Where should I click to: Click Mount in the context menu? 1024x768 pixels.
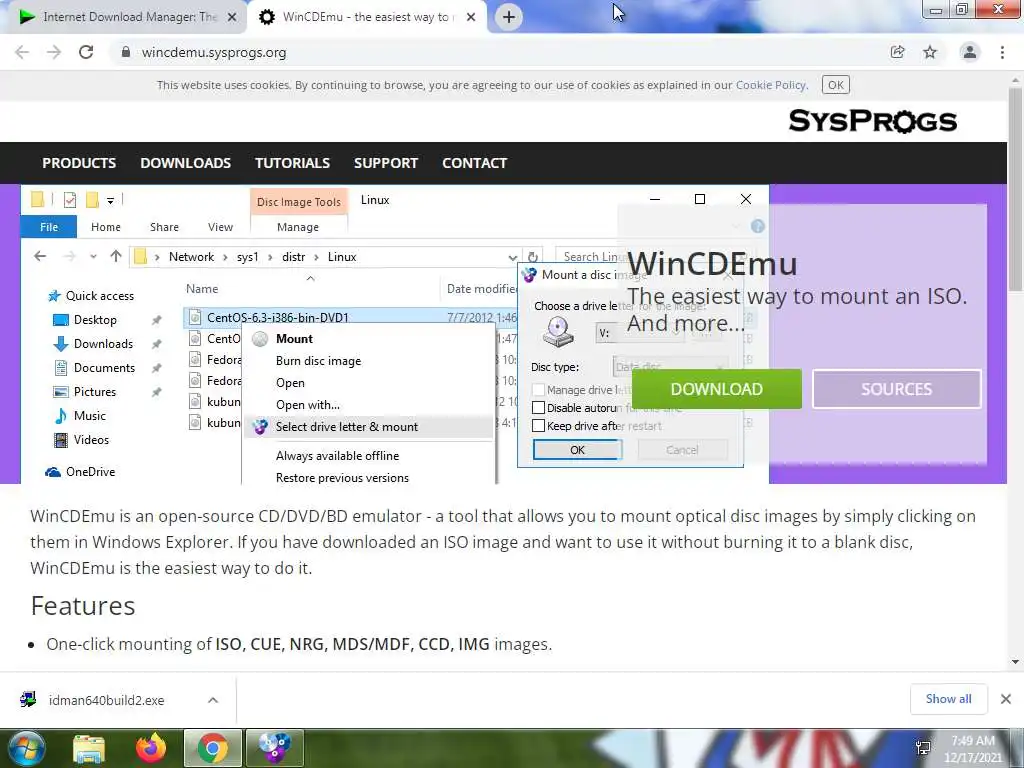pos(369,339)
